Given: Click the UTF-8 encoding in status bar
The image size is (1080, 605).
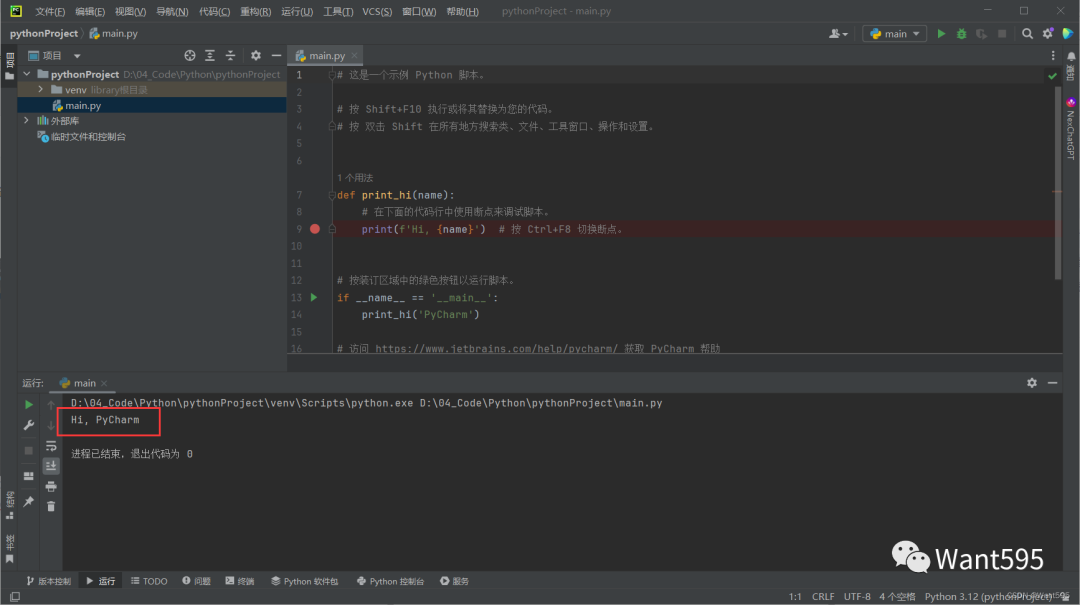Looking at the screenshot, I should tap(857, 597).
